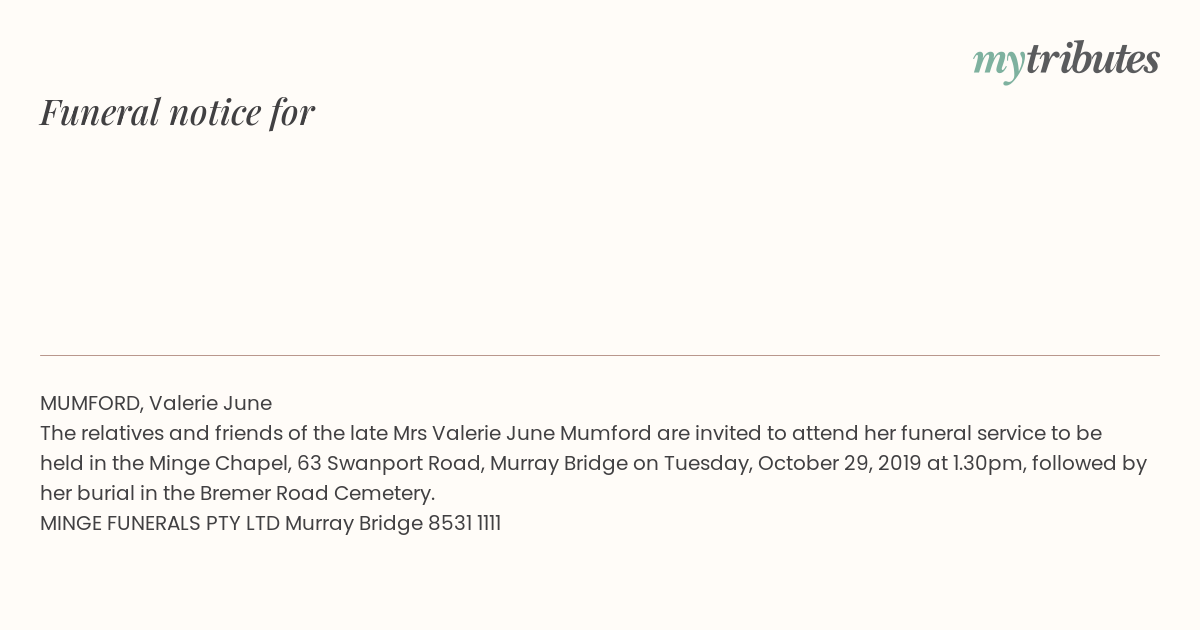Click the dark "tributes" part of logo
This screenshot has width=1200, height=630.
click(x=1092, y=59)
